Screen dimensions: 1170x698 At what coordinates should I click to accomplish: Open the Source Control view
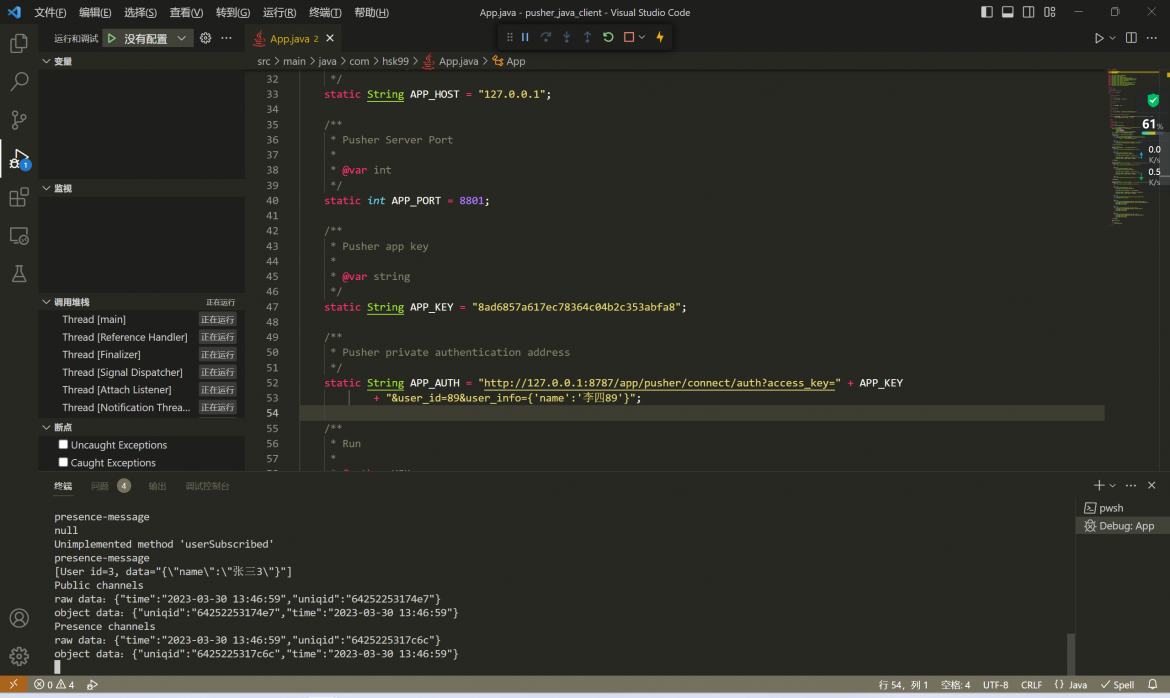click(x=19, y=120)
